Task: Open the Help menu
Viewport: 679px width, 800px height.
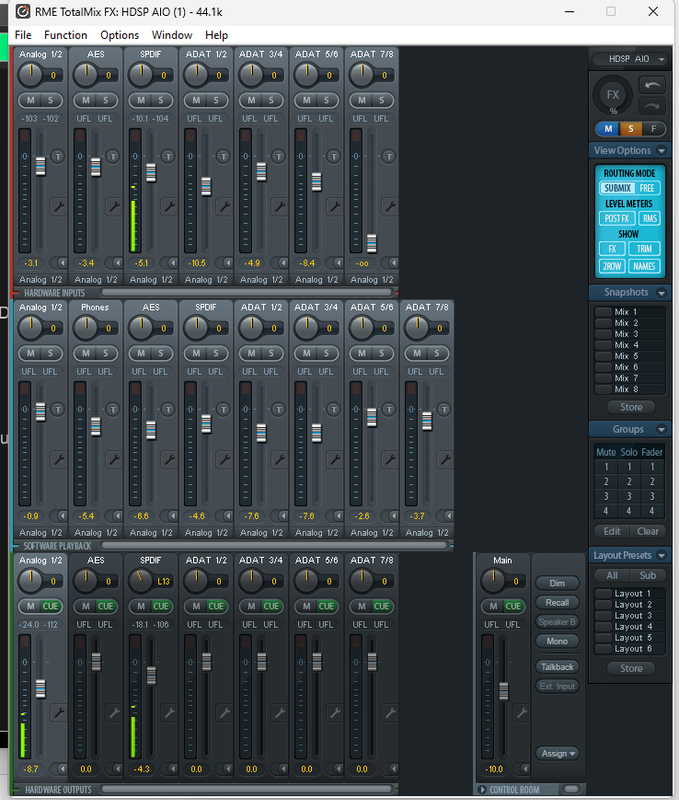Action: click(216, 35)
